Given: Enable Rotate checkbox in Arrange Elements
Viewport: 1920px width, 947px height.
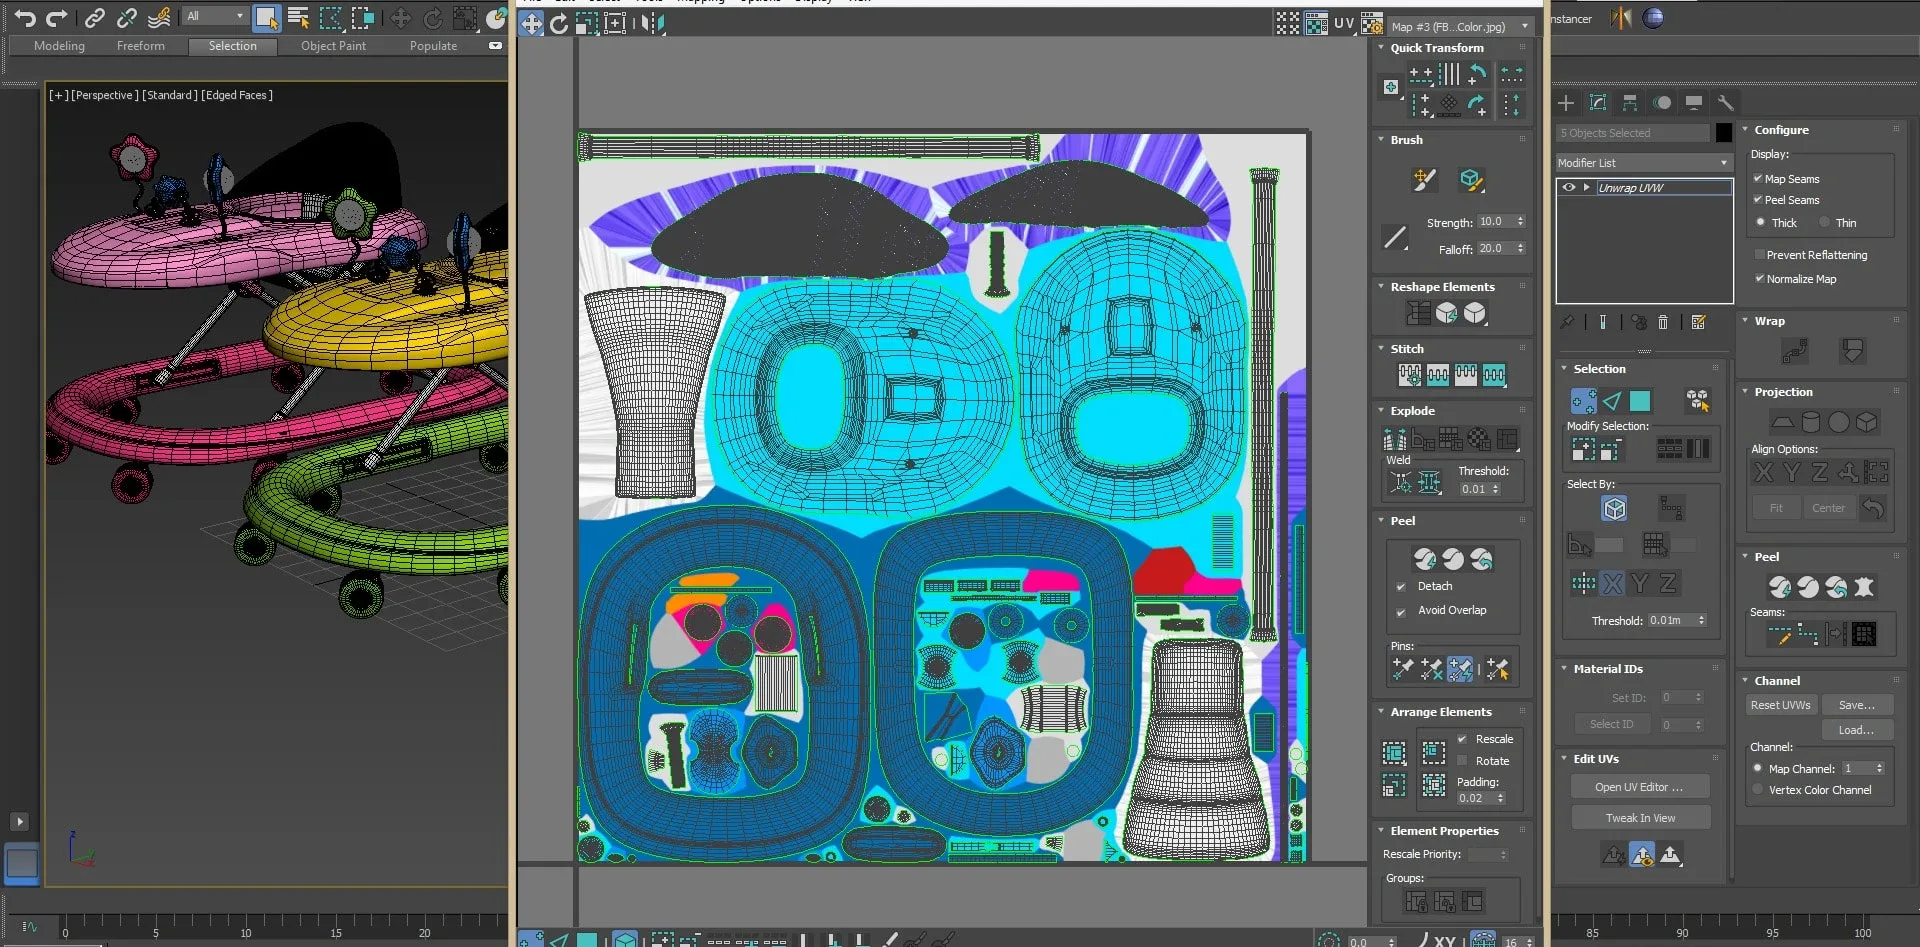Looking at the screenshot, I should [x=1462, y=760].
